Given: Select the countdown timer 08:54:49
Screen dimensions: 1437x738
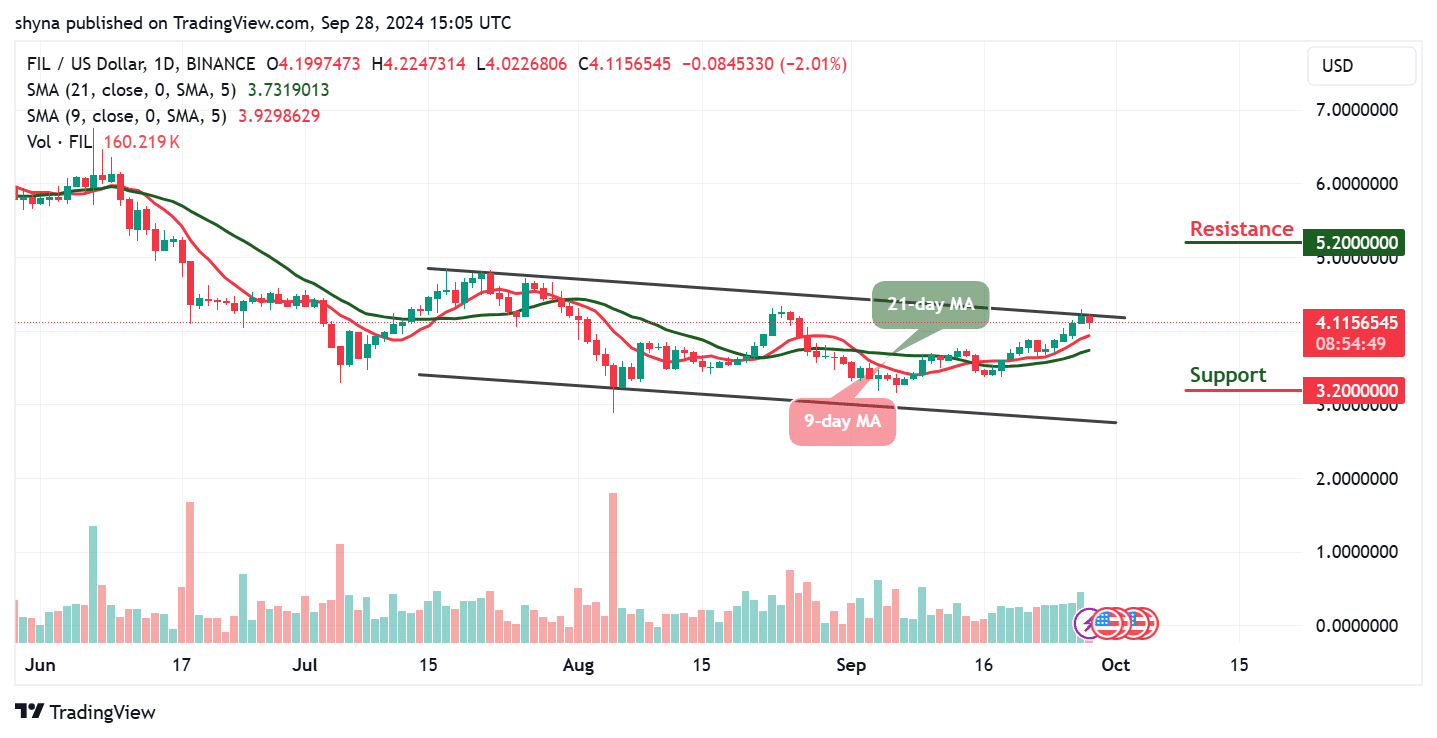Looking at the screenshot, I should 1352,345.
